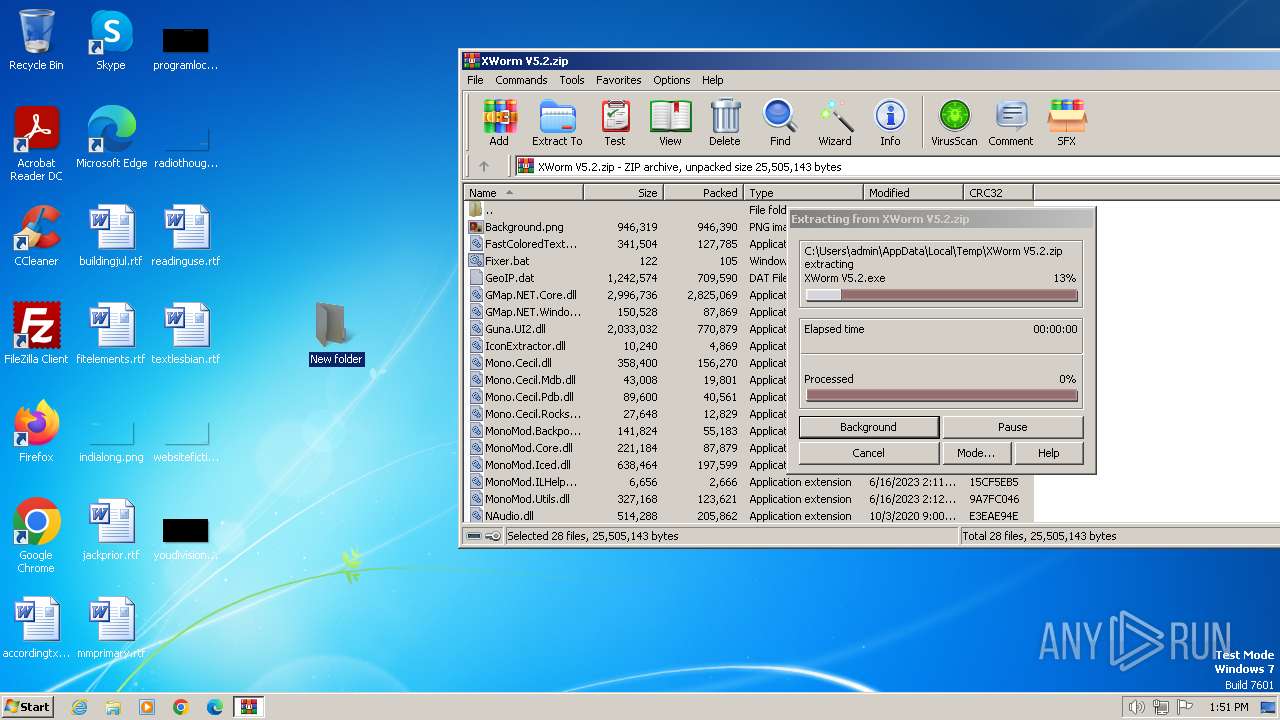Click the Extract To toolbar icon
The width and height of the screenshot is (1280, 720).
pyautogui.click(x=557, y=123)
